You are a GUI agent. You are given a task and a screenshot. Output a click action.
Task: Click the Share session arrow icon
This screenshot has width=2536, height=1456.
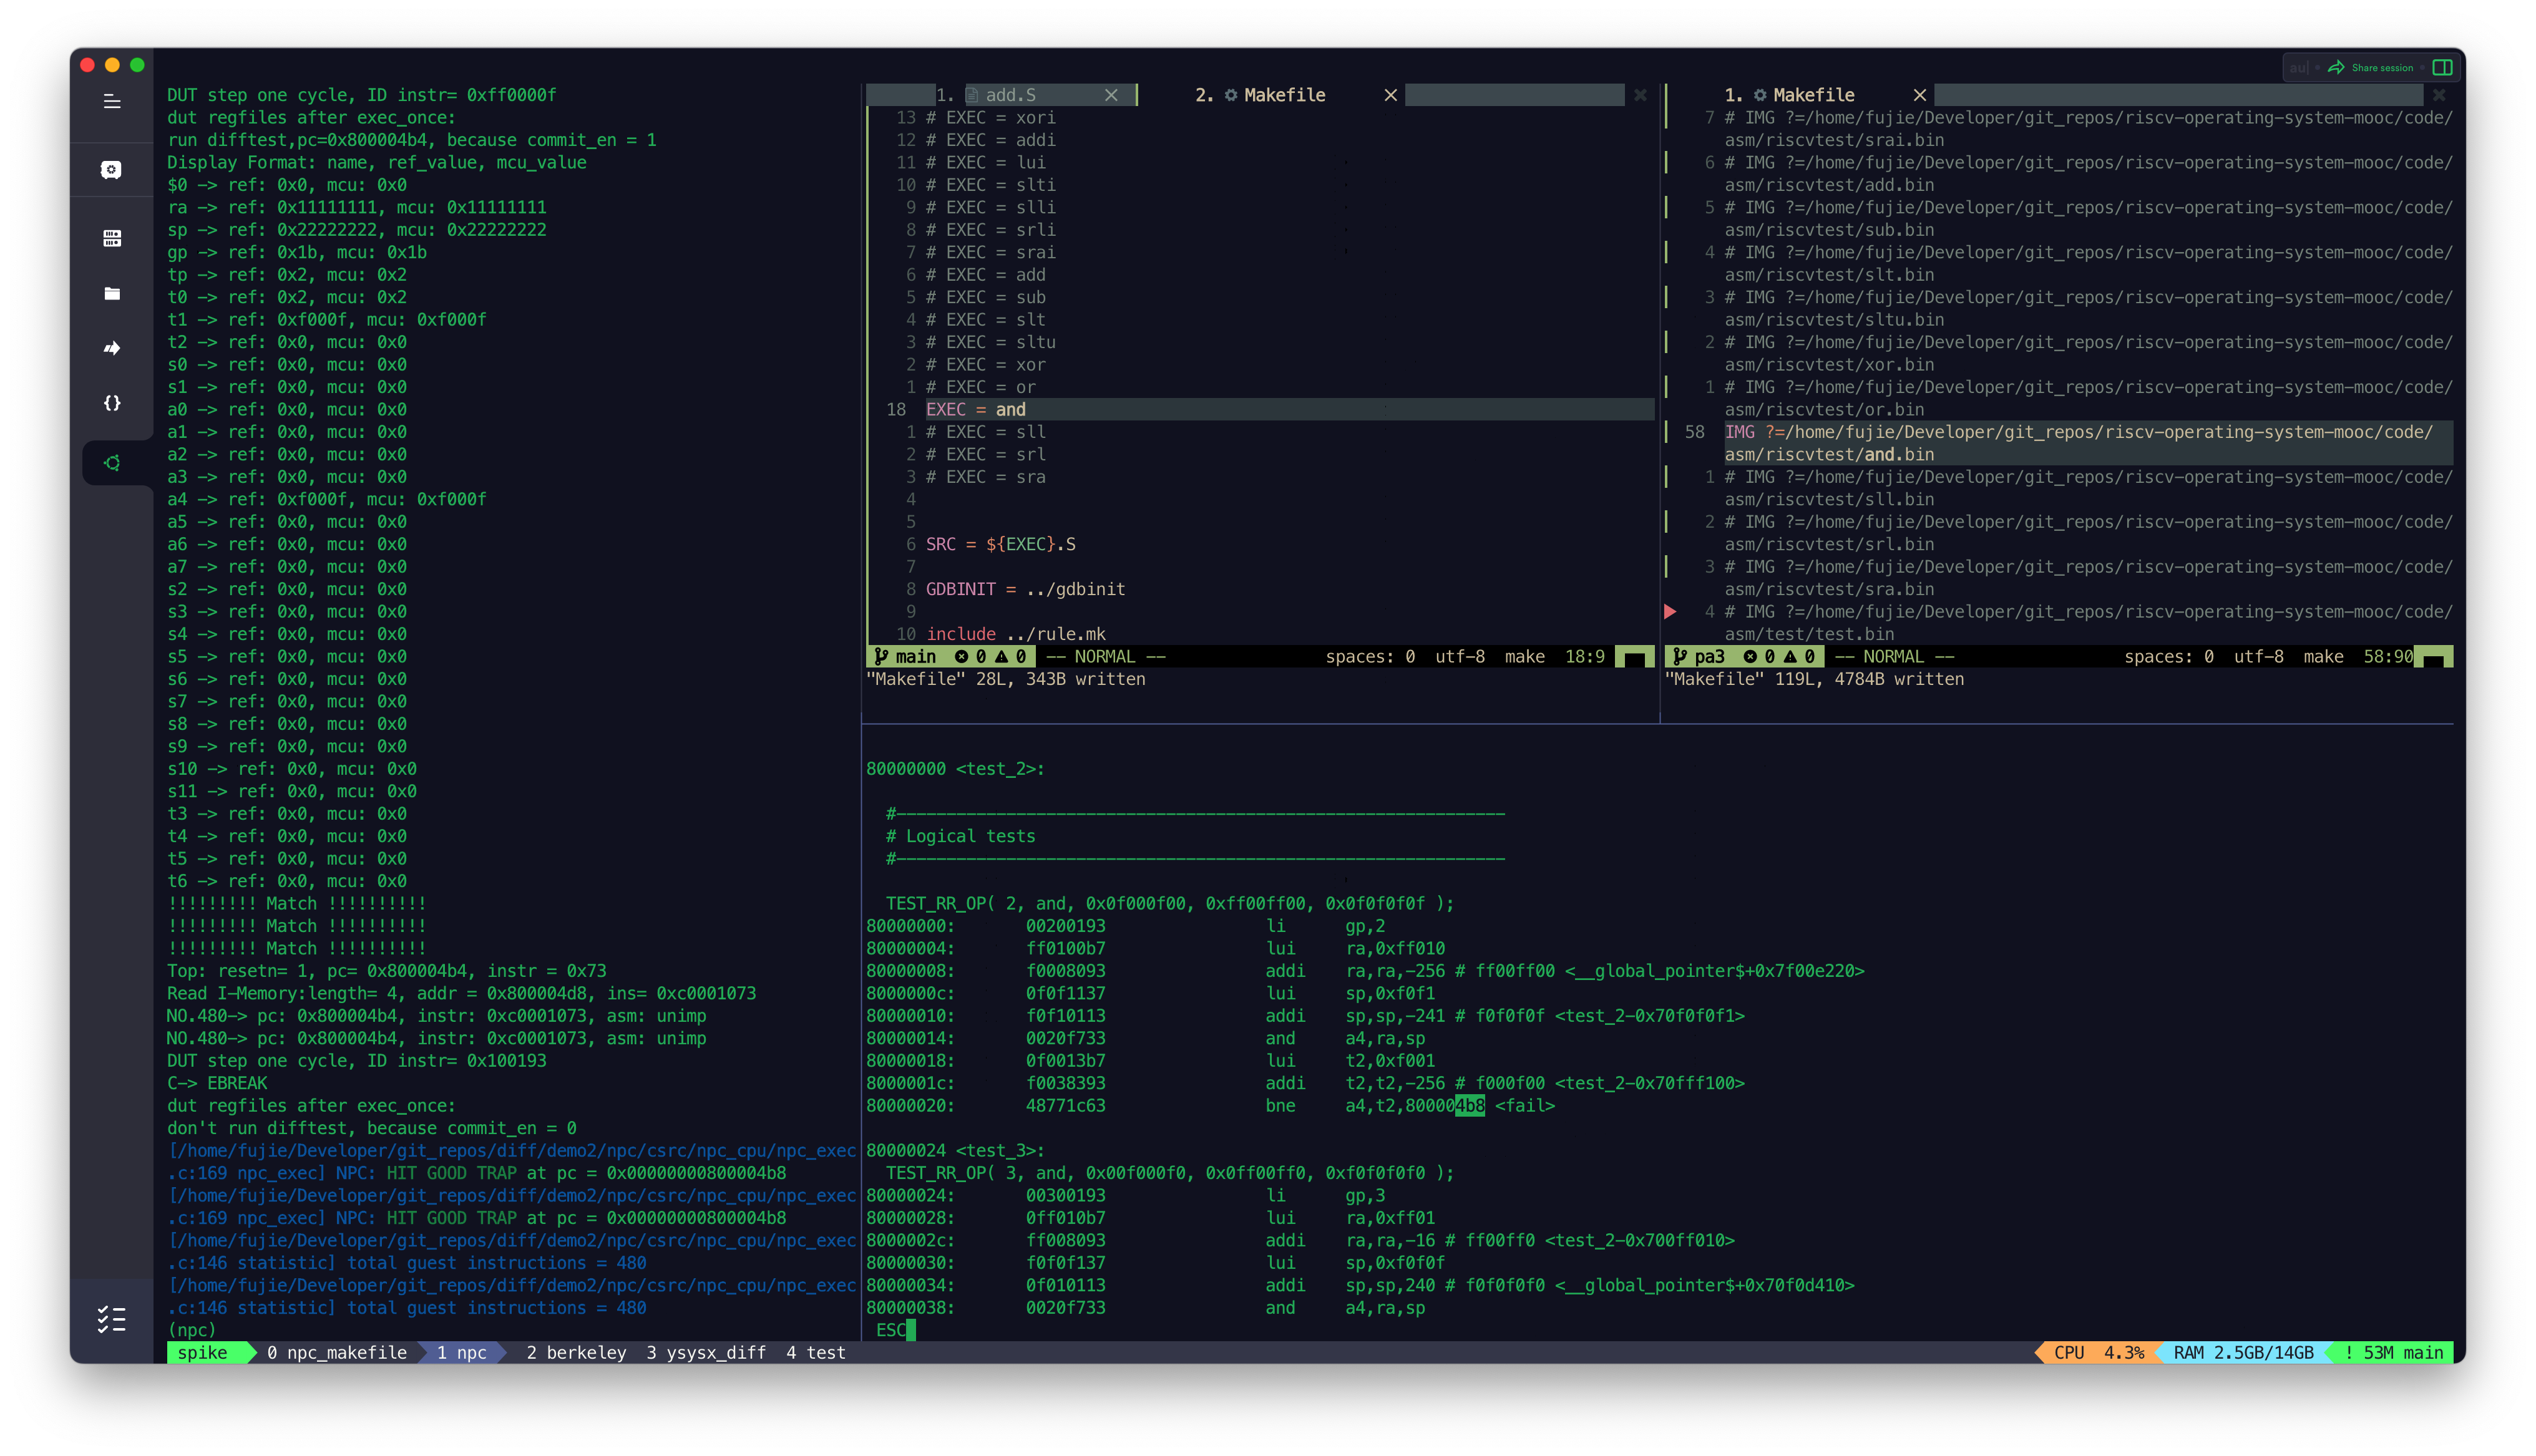2336,67
